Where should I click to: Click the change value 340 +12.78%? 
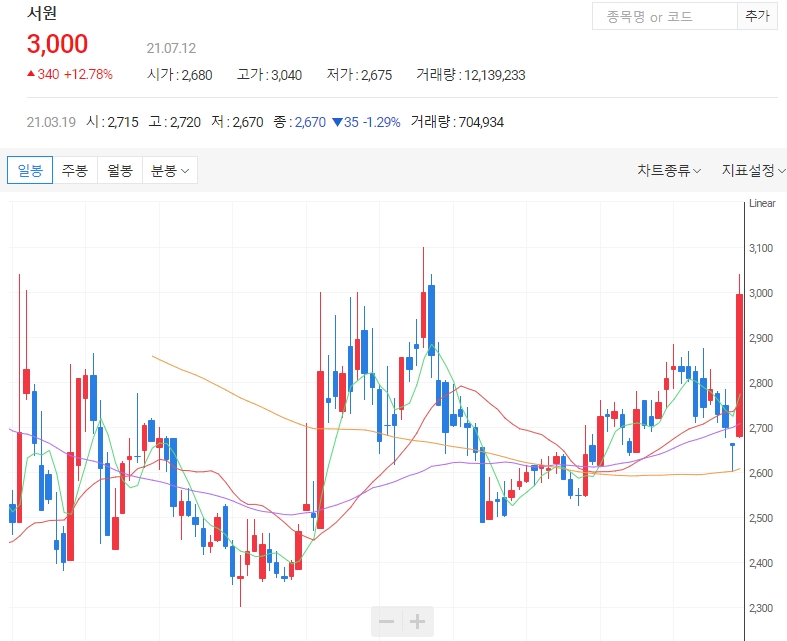[70, 74]
